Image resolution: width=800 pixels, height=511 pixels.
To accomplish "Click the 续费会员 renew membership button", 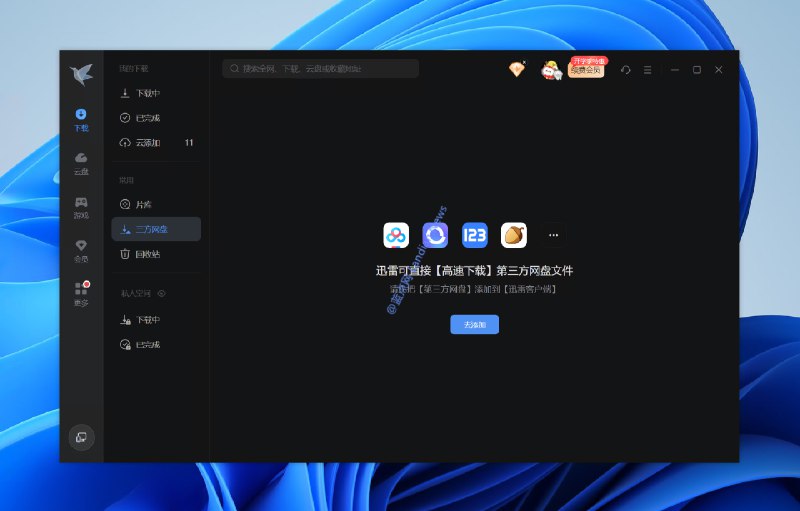I will pyautogui.click(x=587, y=70).
